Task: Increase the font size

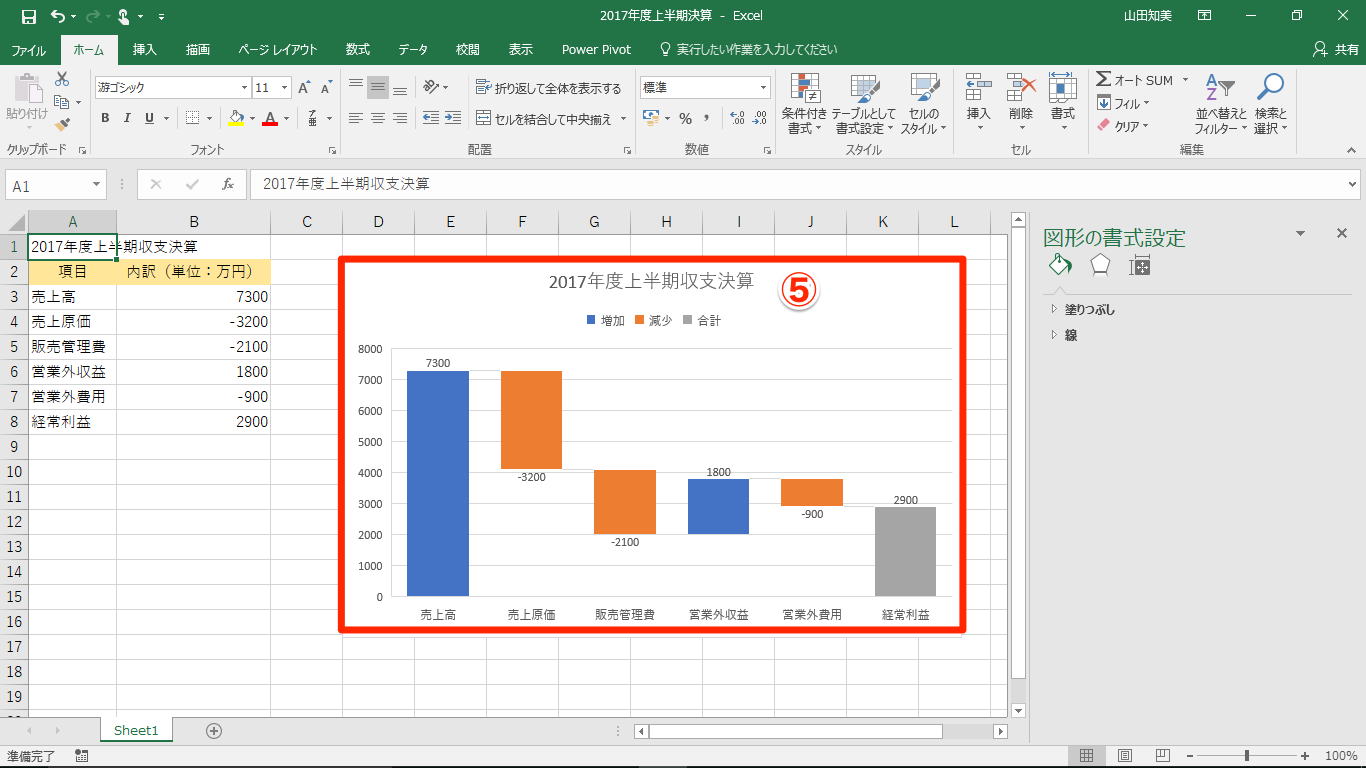Action: 304,88
